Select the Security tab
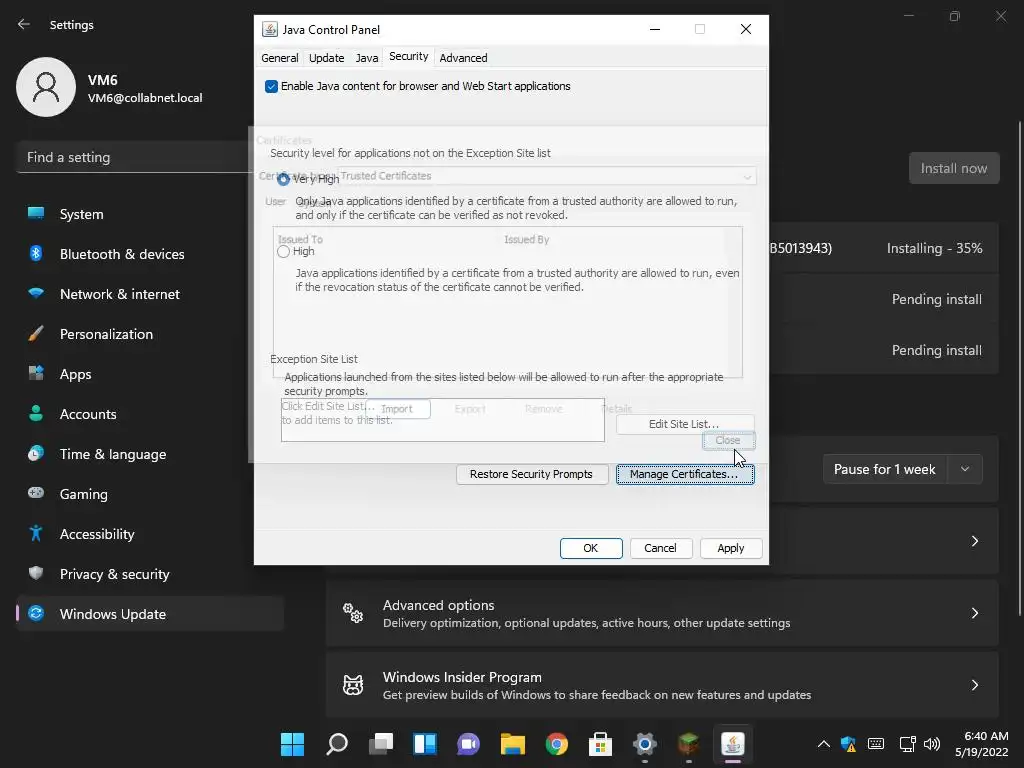1024x768 pixels. coord(409,57)
